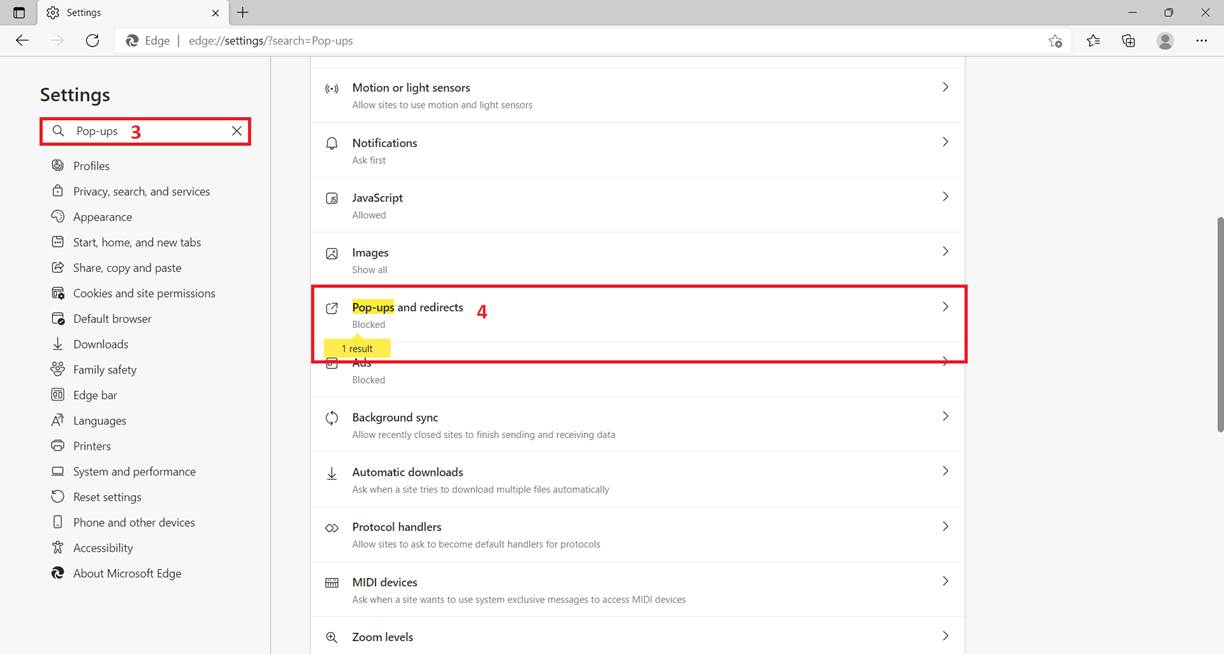Go to Appearance settings
The image size is (1224, 654).
102,217
